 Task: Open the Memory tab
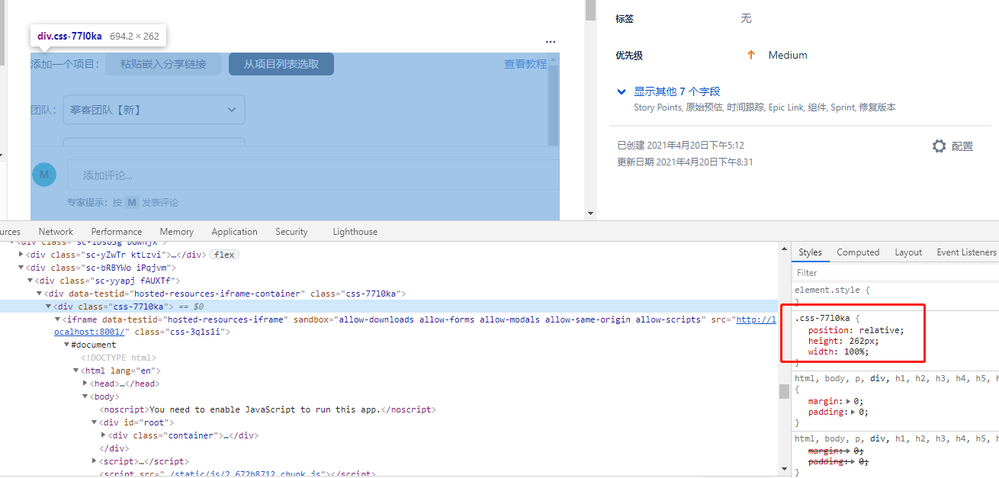(176, 232)
